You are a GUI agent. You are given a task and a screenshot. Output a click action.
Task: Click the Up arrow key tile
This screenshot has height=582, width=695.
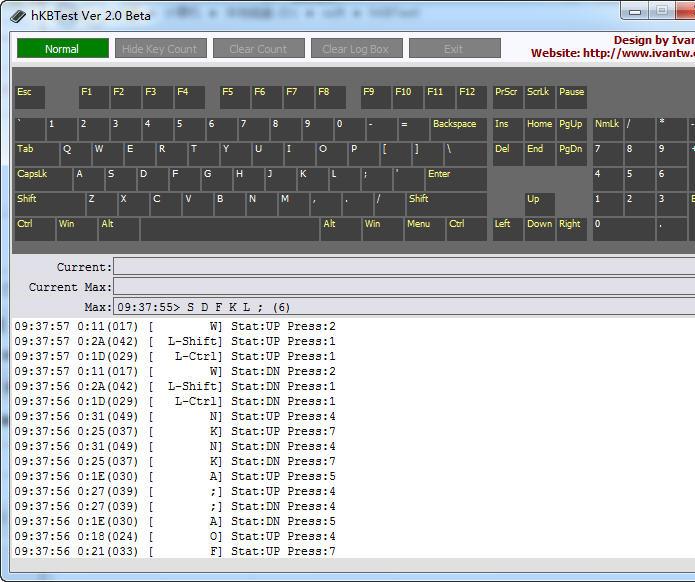(x=539, y=204)
